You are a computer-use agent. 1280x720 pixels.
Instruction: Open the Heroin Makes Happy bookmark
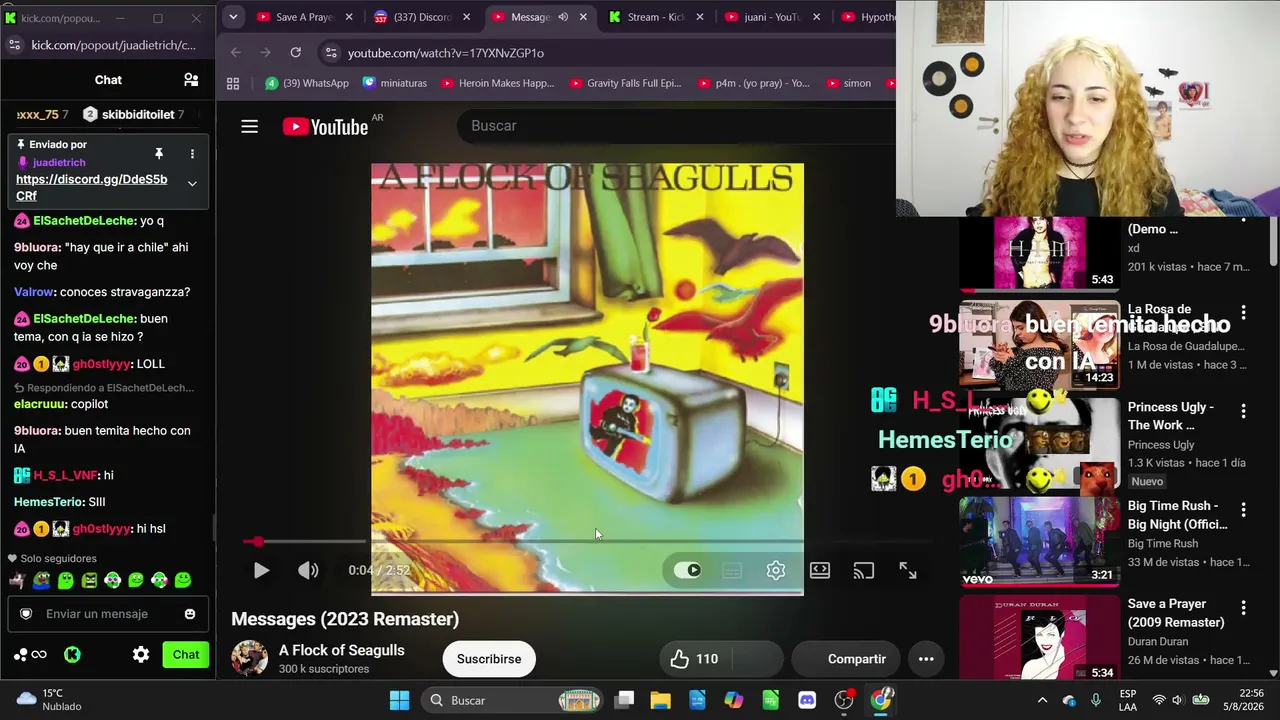[x=497, y=83]
